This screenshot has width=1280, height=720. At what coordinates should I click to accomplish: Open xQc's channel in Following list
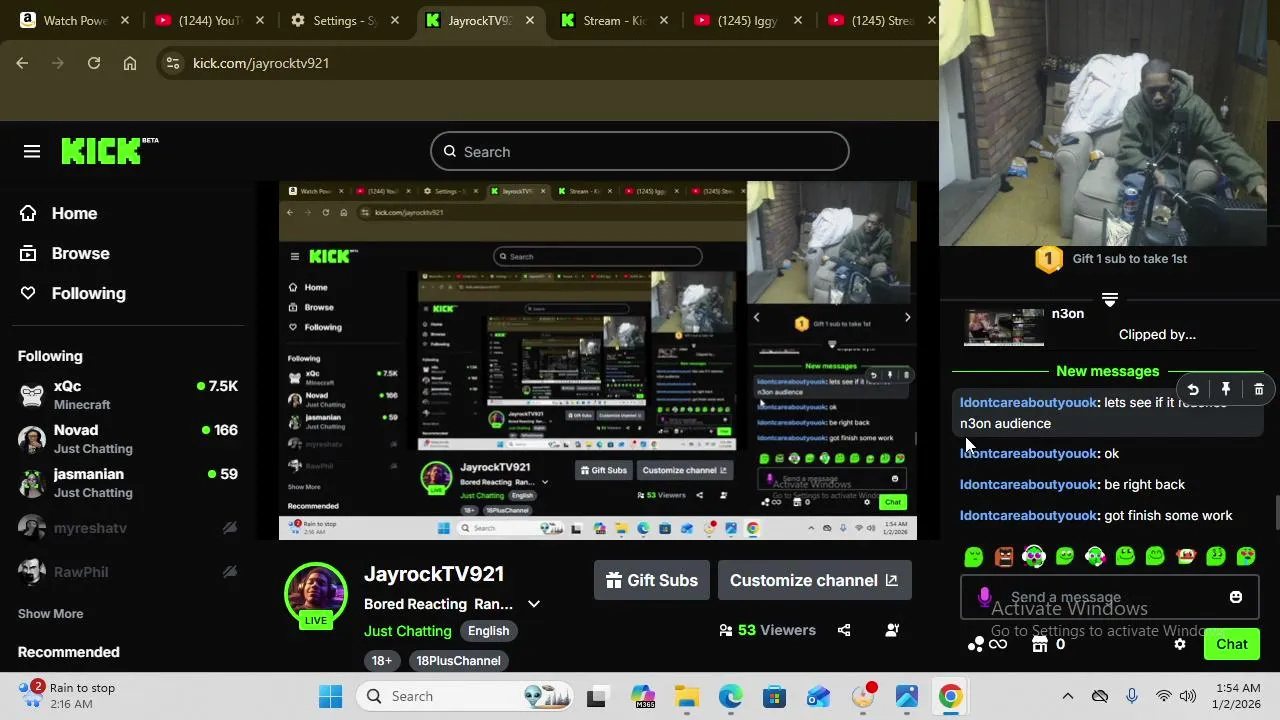click(128, 394)
